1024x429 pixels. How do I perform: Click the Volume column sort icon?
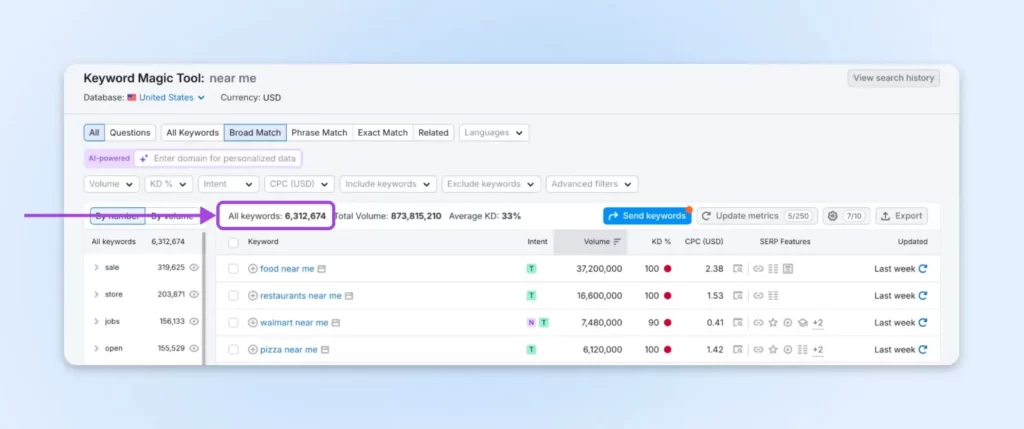(617, 242)
